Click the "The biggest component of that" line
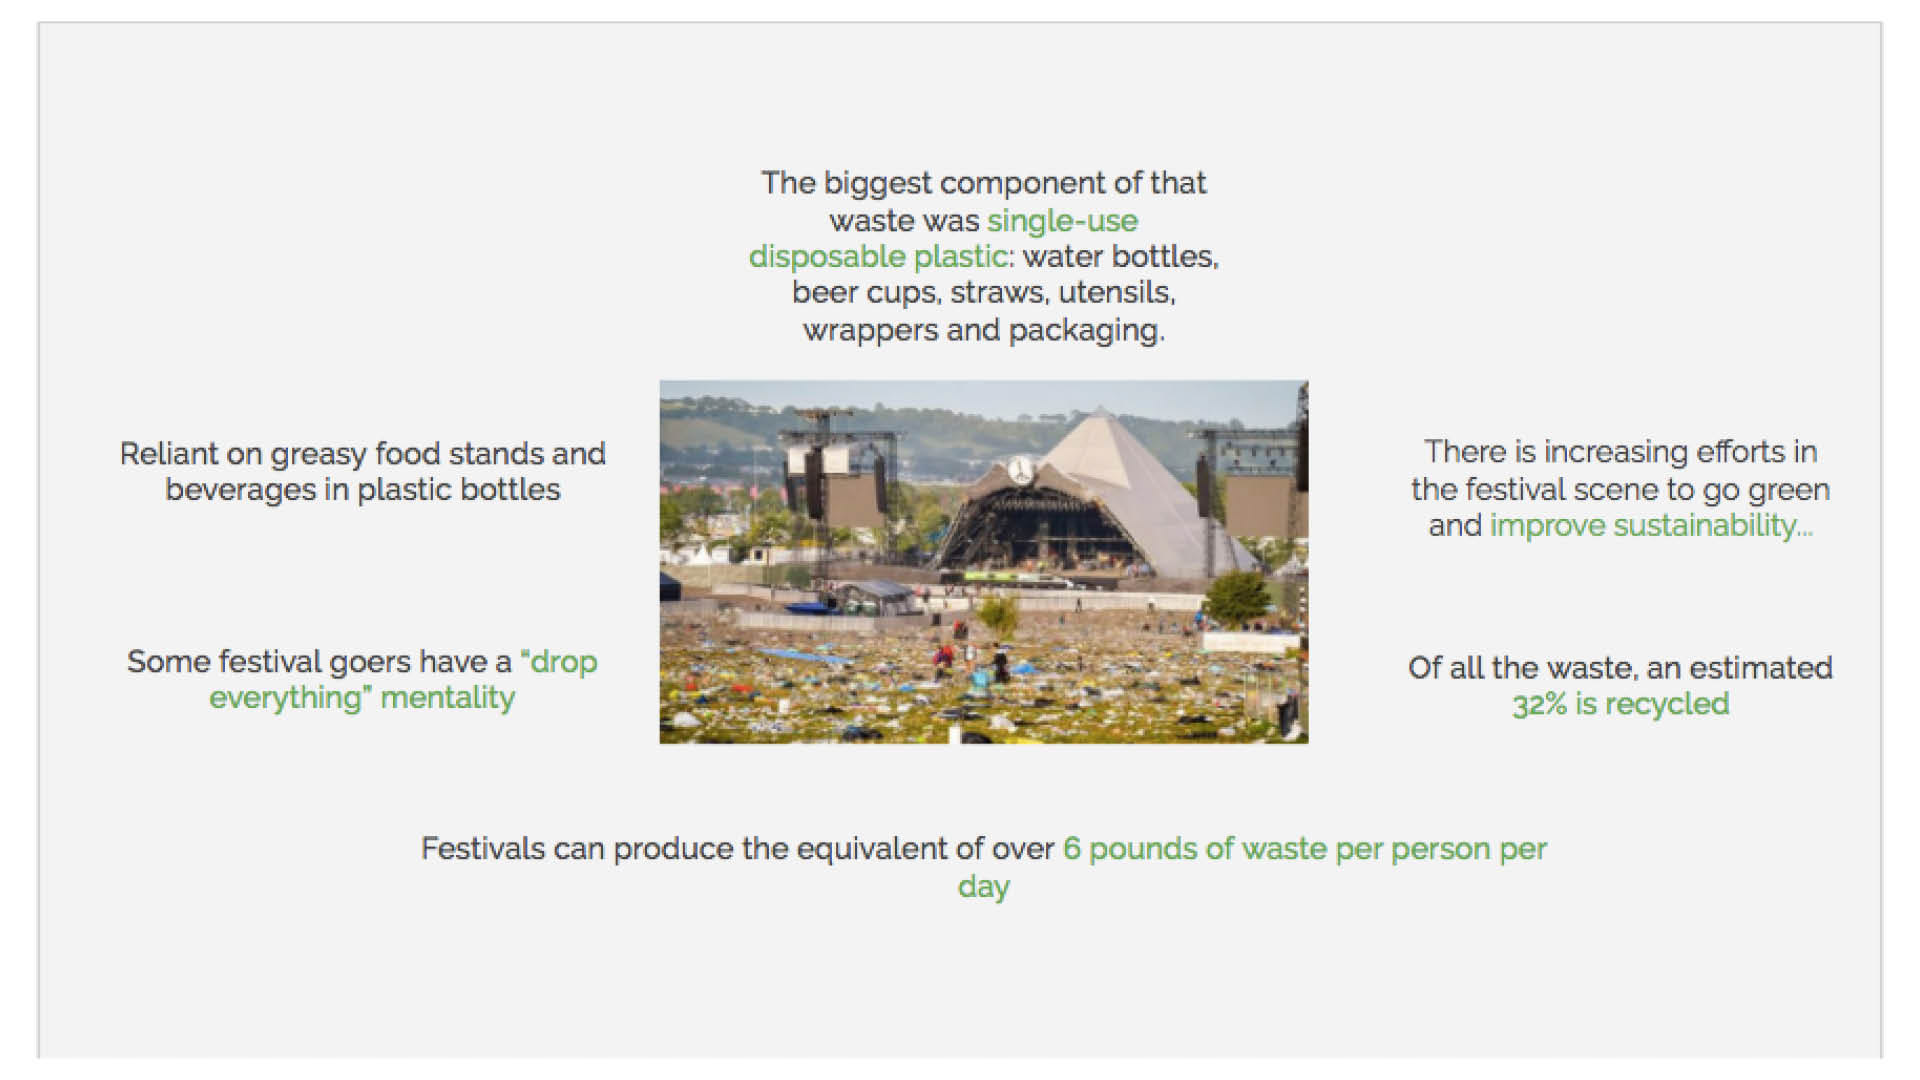This screenshot has height=1080, width=1920. (983, 183)
